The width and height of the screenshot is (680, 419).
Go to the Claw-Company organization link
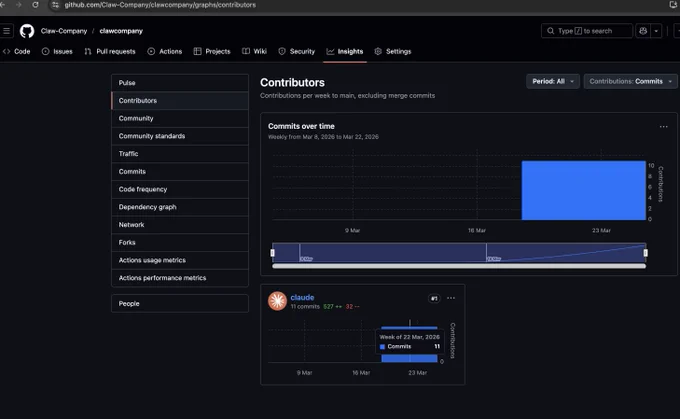[x=64, y=31]
